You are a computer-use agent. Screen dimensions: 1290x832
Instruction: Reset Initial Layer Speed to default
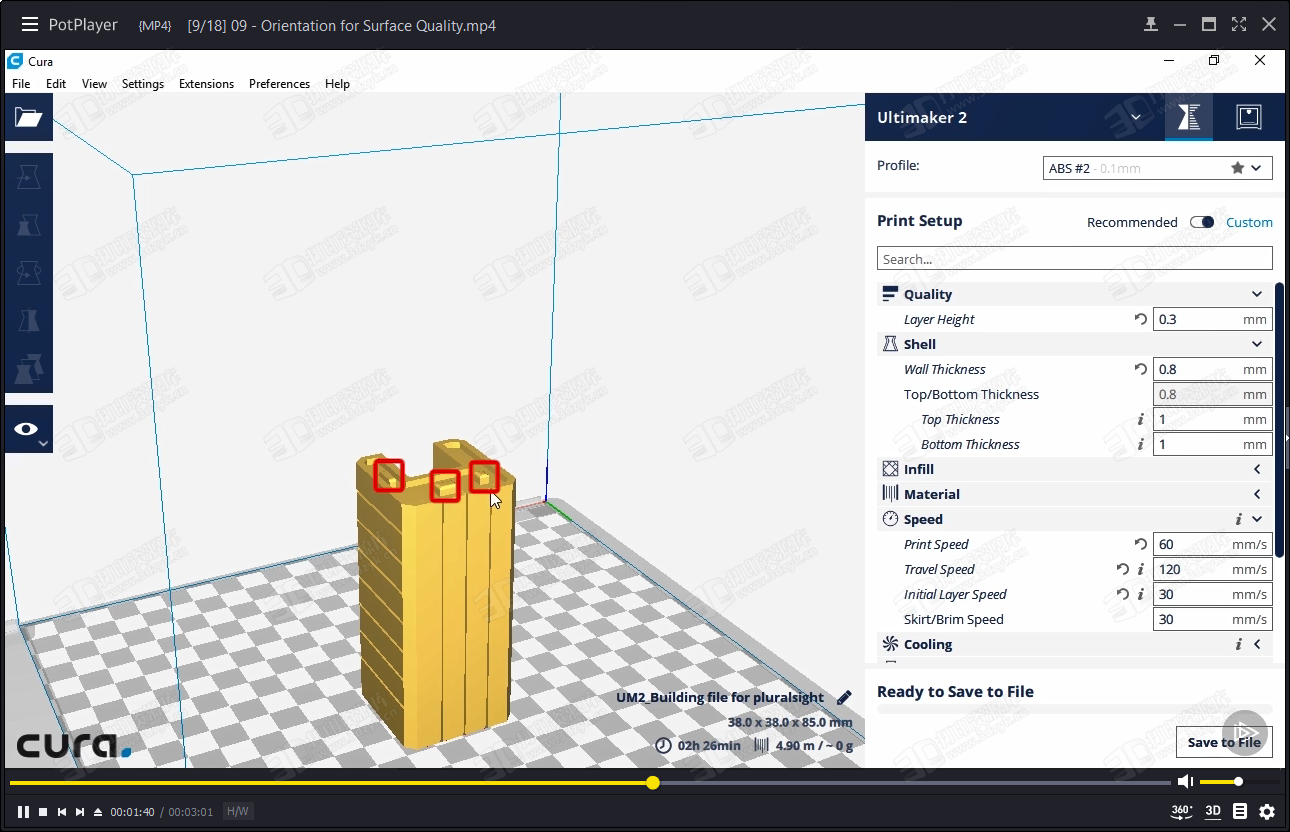tap(1123, 594)
